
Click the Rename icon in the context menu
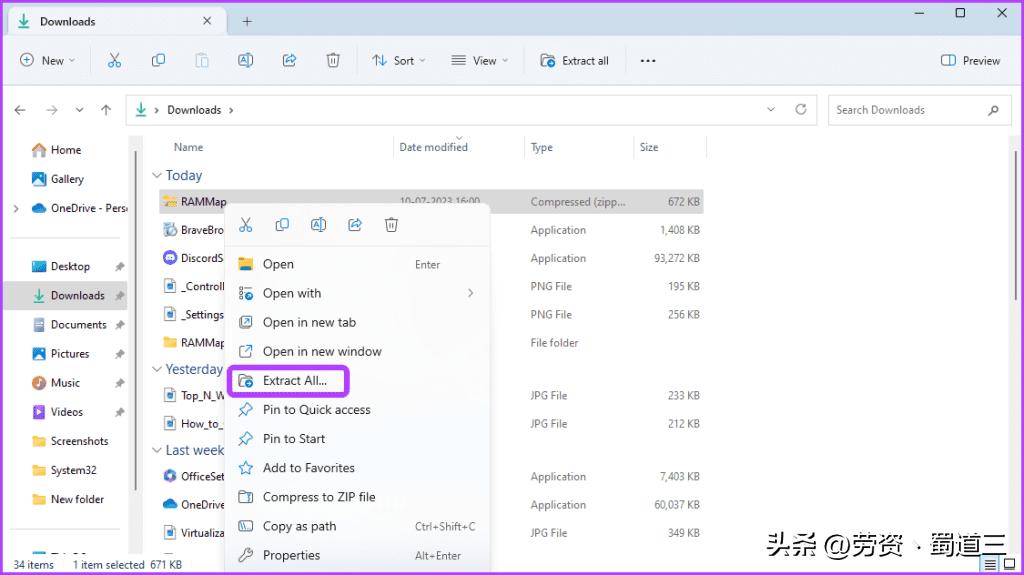(319, 225)
